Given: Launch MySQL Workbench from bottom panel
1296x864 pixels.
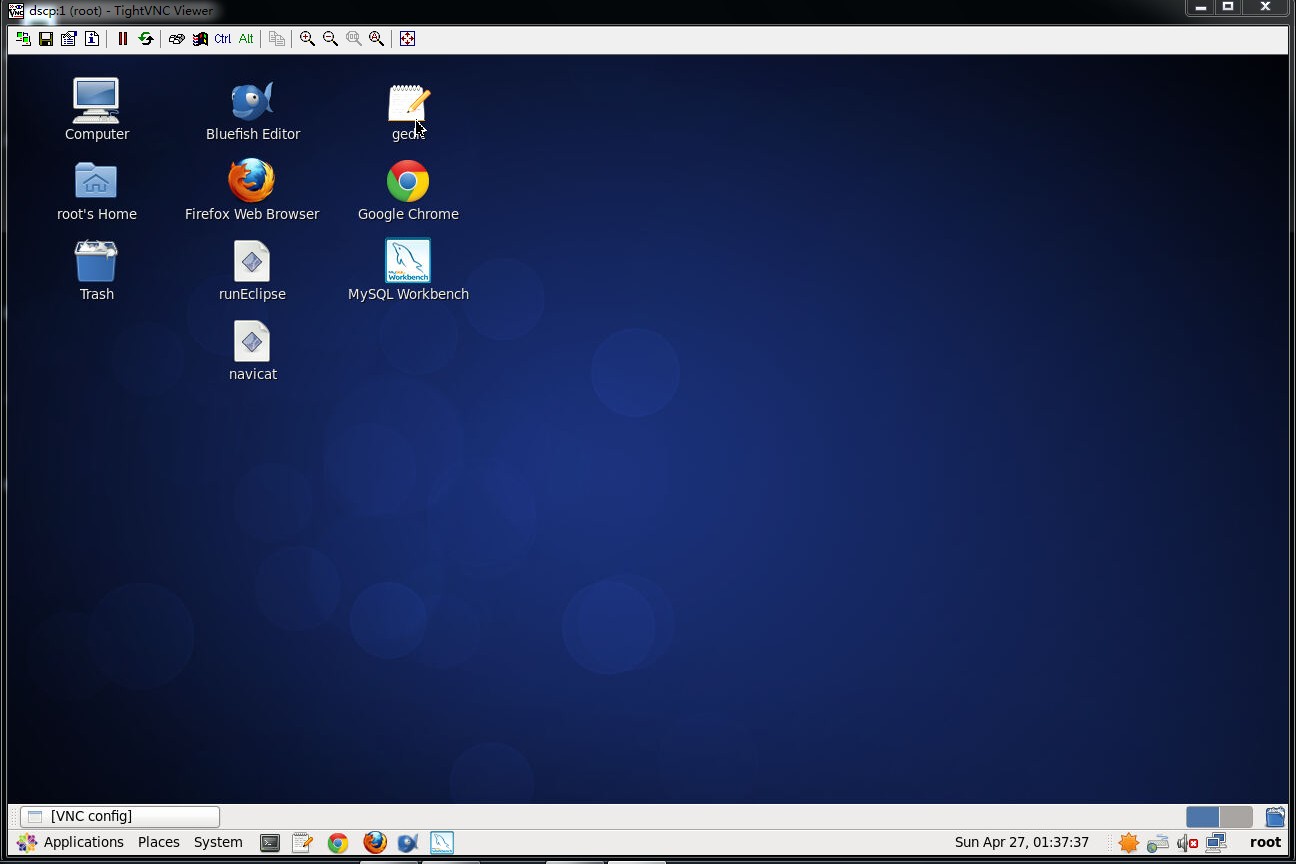Looking at the screenshot, I should 442,843.
